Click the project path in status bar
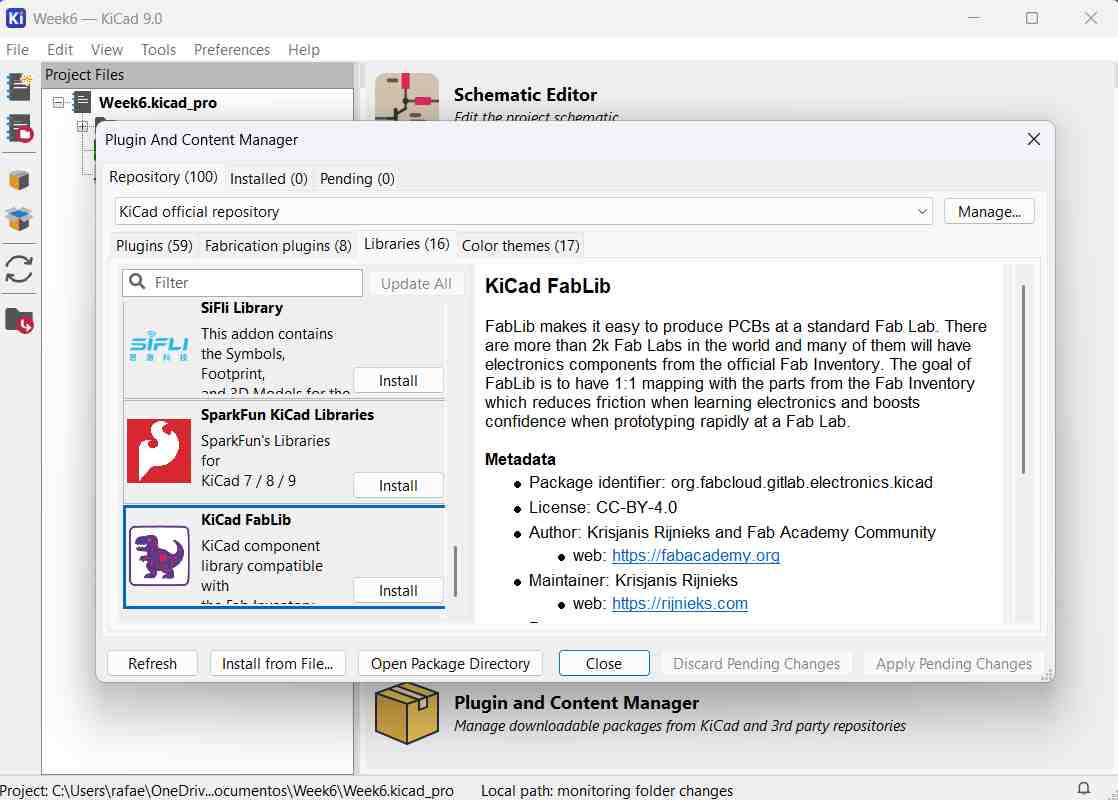The width and height of the screenshot is (1118, 800). [x=227, y=791]
